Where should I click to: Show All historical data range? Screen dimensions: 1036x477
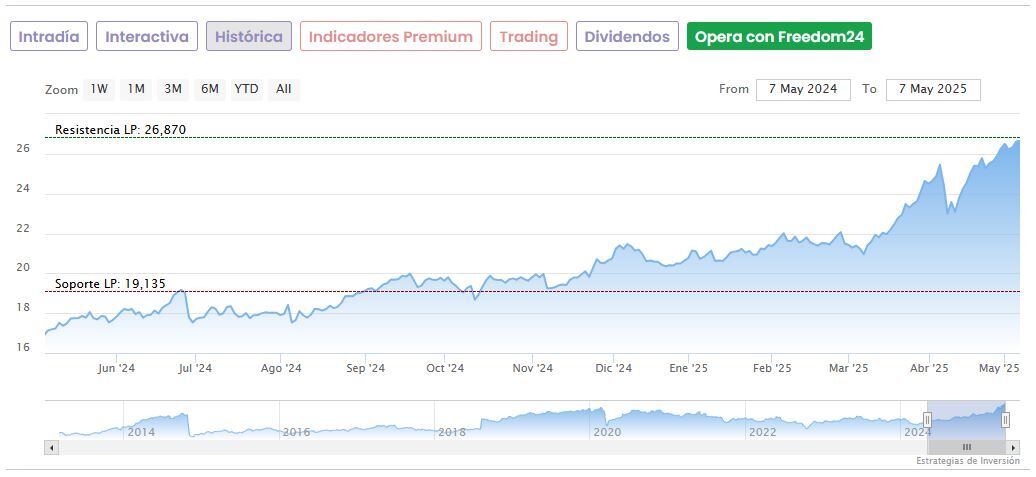pos(284,89)
